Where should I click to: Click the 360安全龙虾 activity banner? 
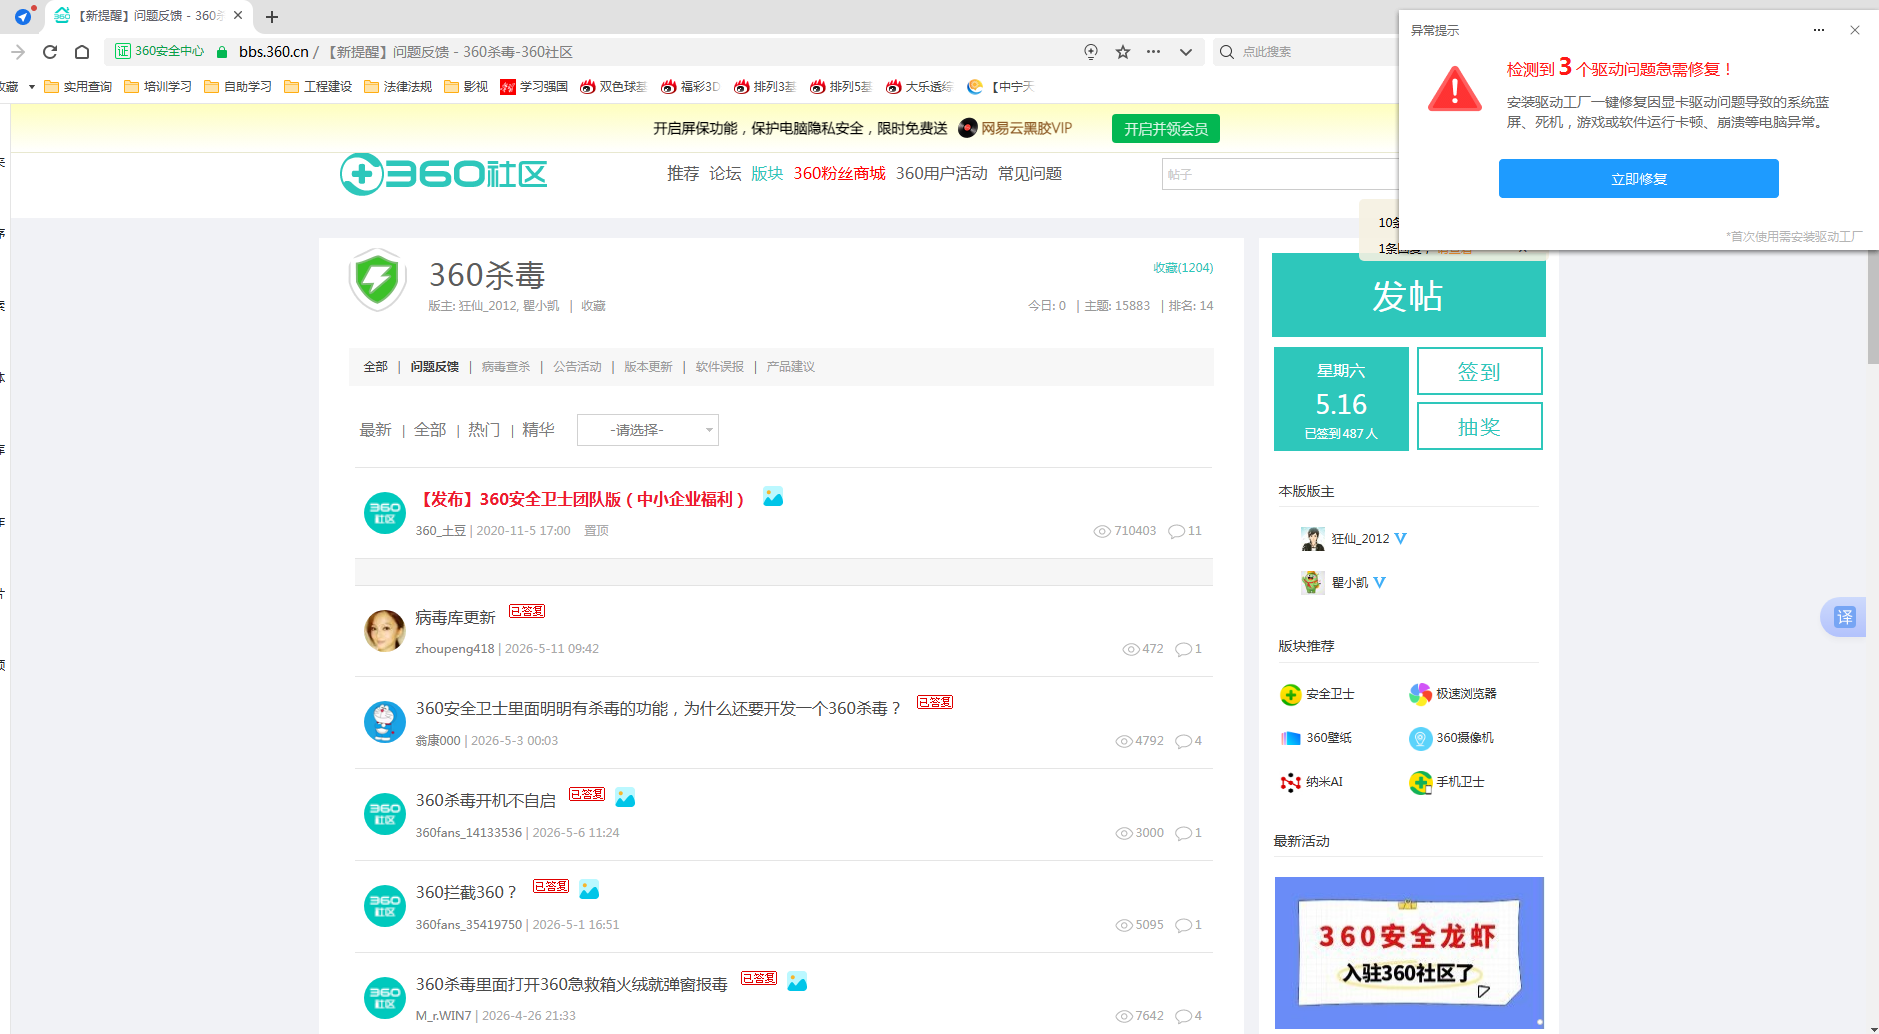coord(1409,952)
